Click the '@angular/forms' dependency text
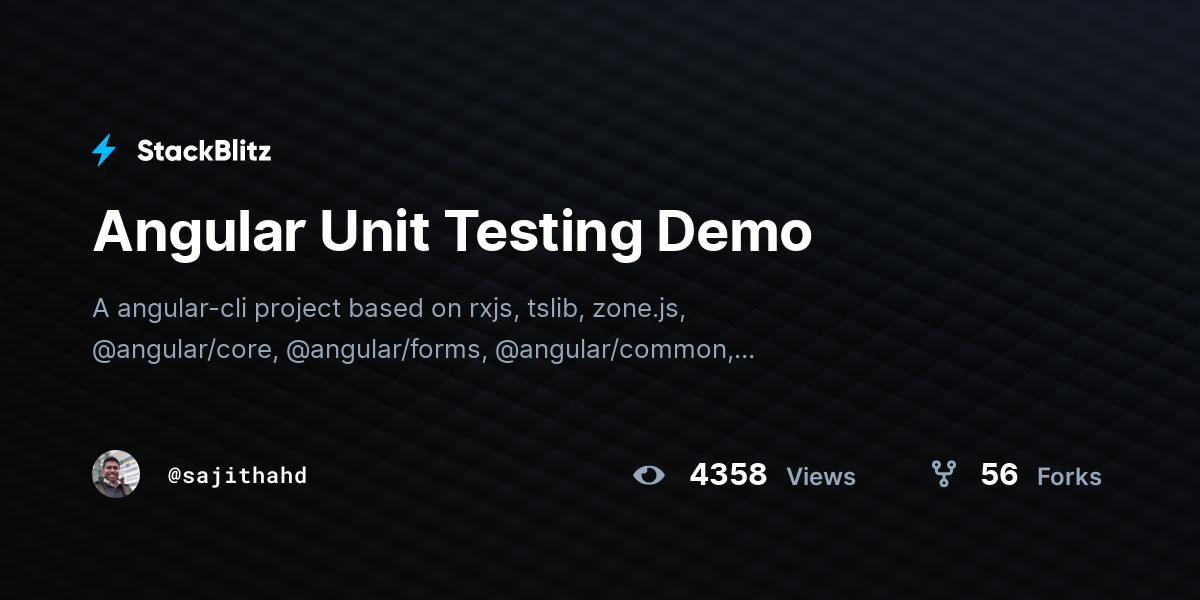Viewport: 1200px width, 600px height. point(386,350)
